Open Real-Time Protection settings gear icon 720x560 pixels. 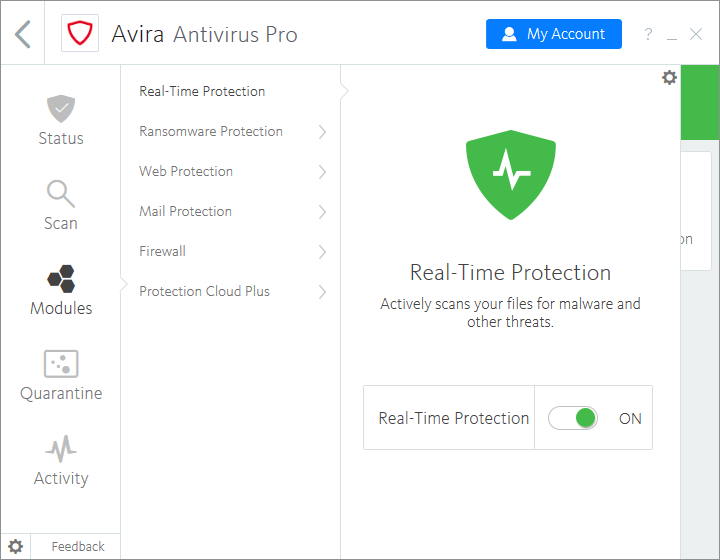click(669, 77)
